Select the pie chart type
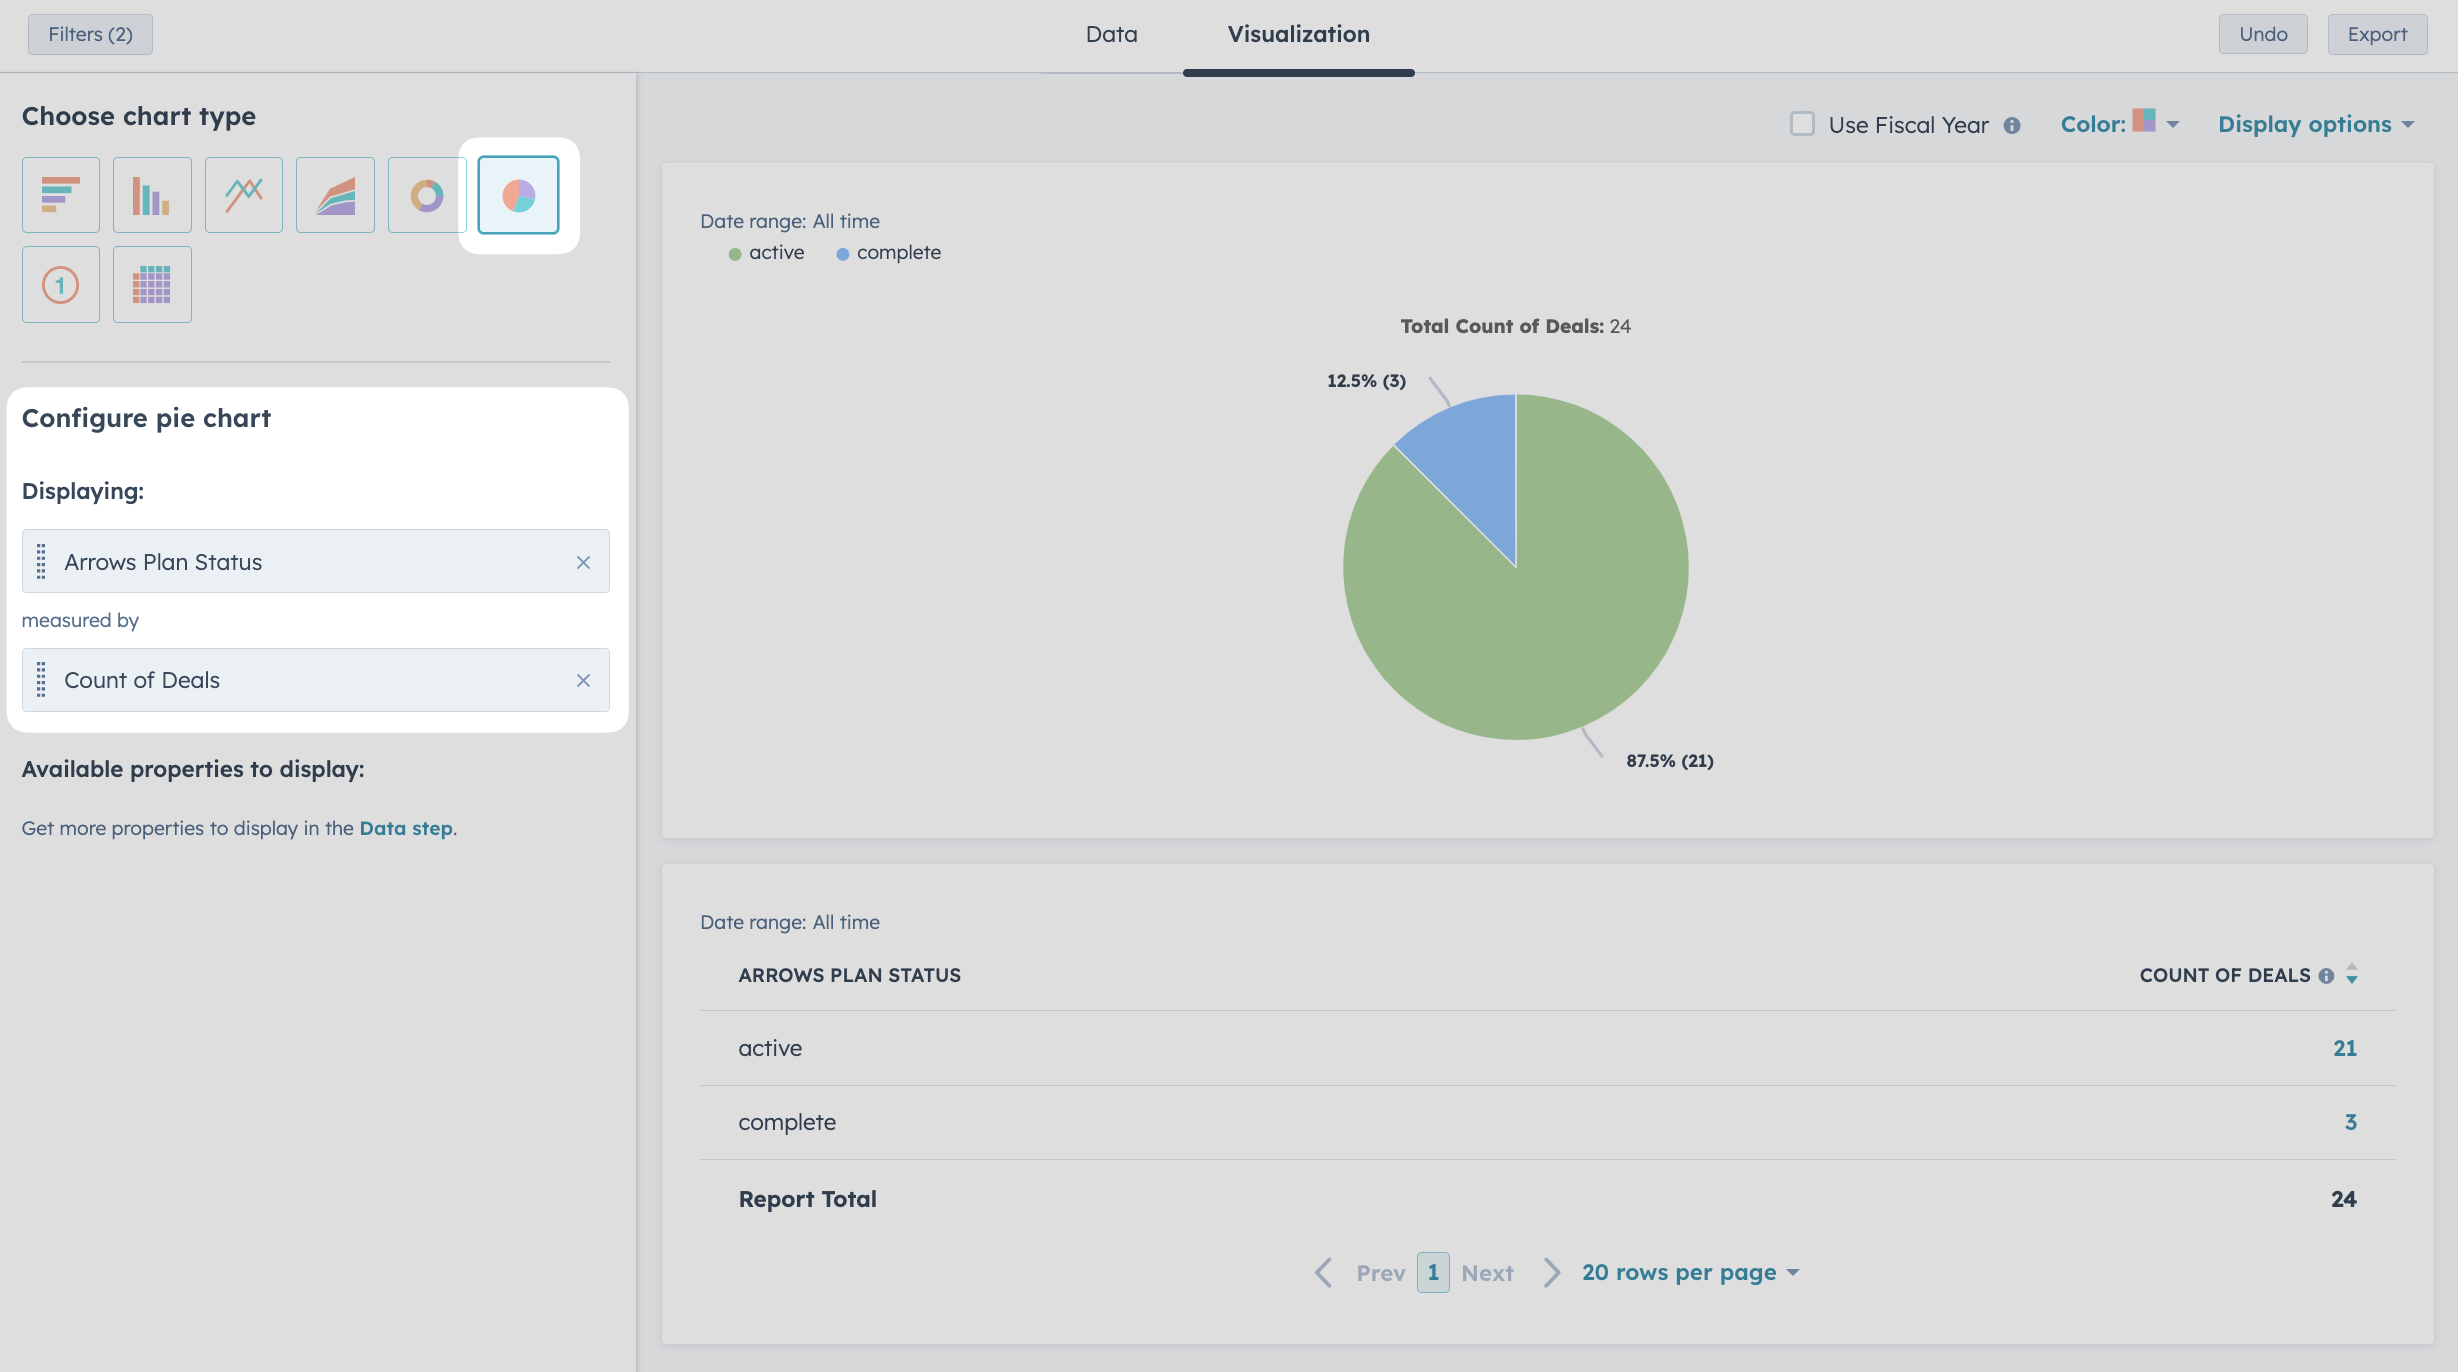Screen dimensions: 2458x1372 [519, 194]
